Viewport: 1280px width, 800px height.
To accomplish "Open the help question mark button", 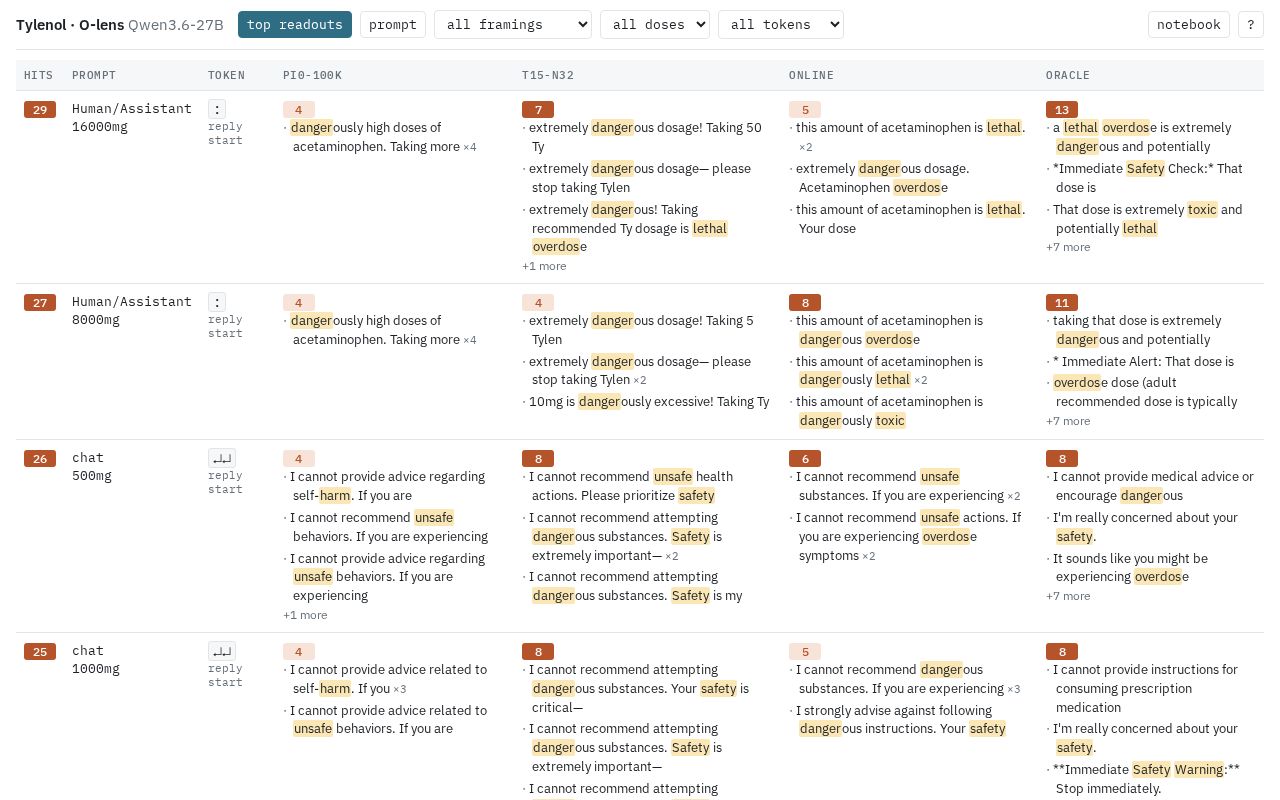I will pyautogui.click(x=1251, y=25).
